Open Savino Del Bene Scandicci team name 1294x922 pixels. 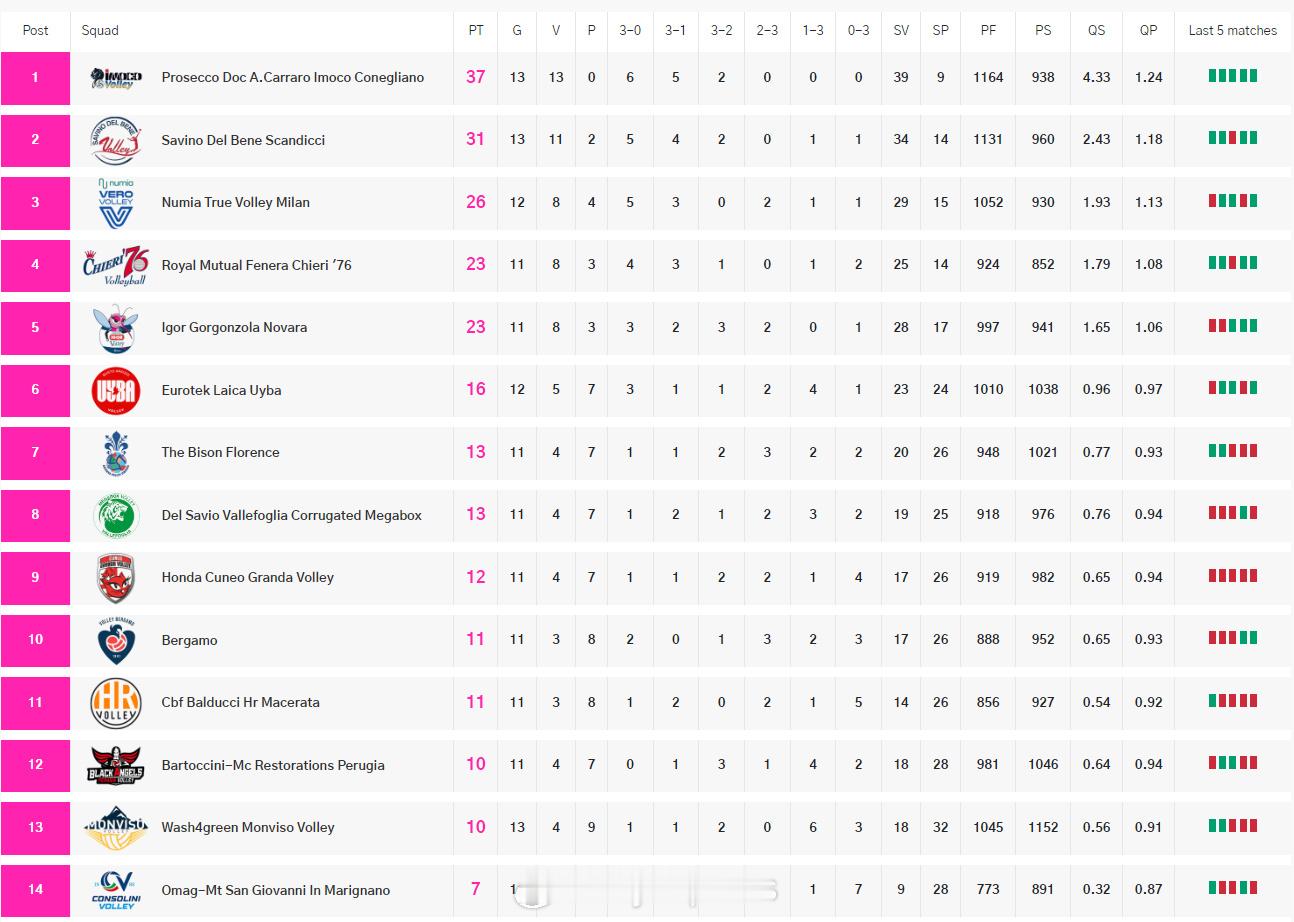pyautogui.click(x=243, y=140)
